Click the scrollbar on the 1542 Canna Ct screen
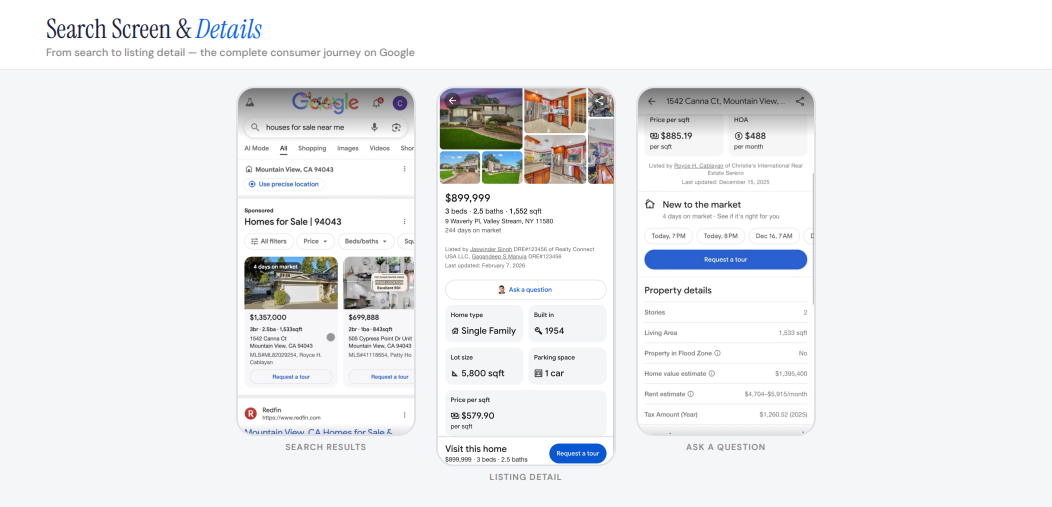This screenshot has height=507, width=1052. click(x=812, y=238)
